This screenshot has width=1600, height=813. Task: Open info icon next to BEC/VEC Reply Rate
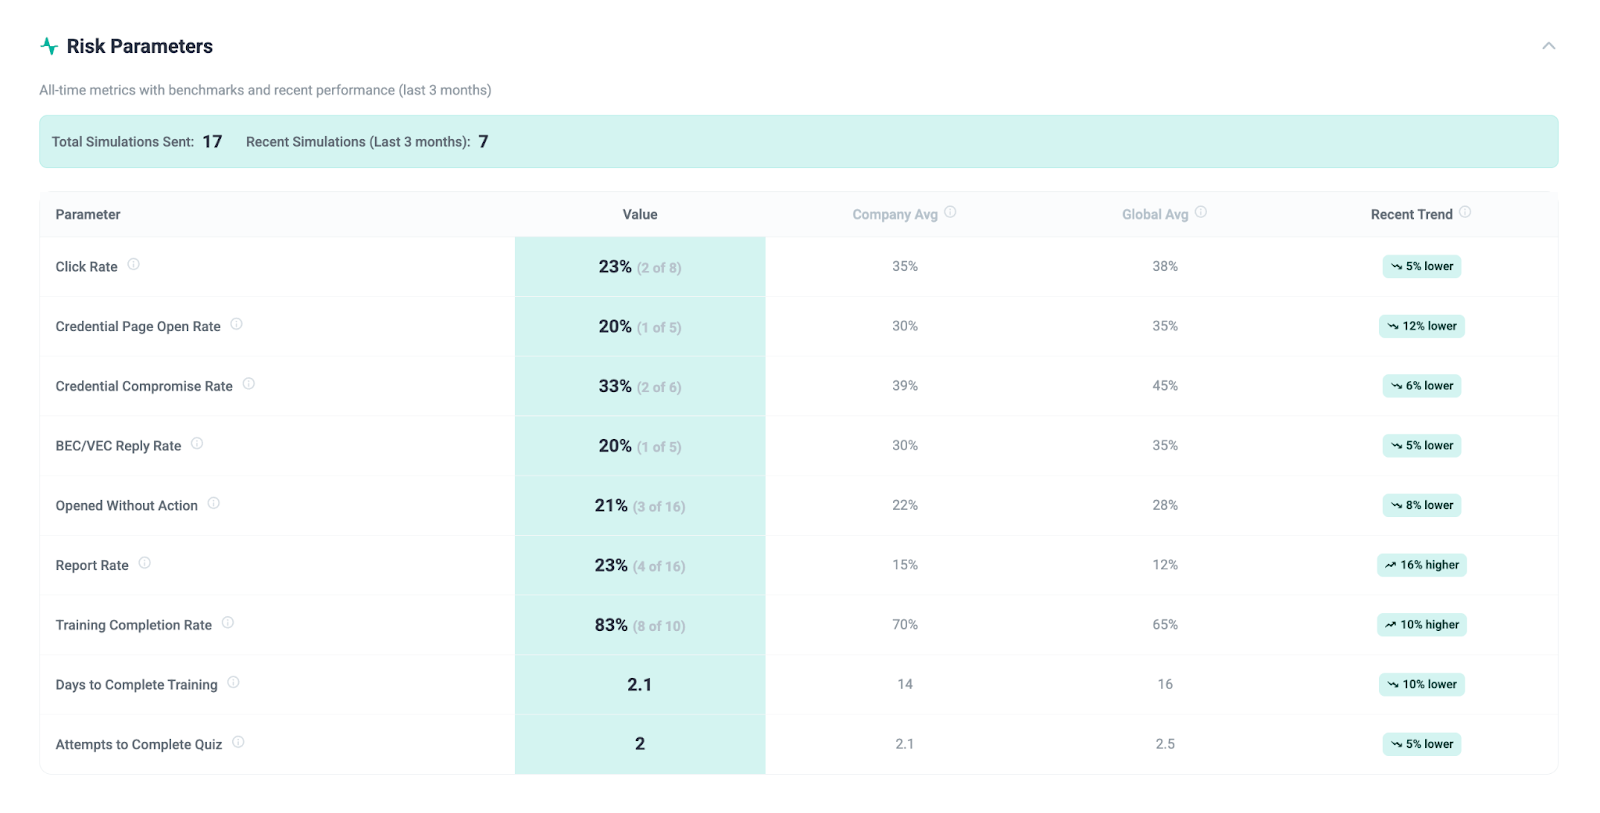click(197, 444)
